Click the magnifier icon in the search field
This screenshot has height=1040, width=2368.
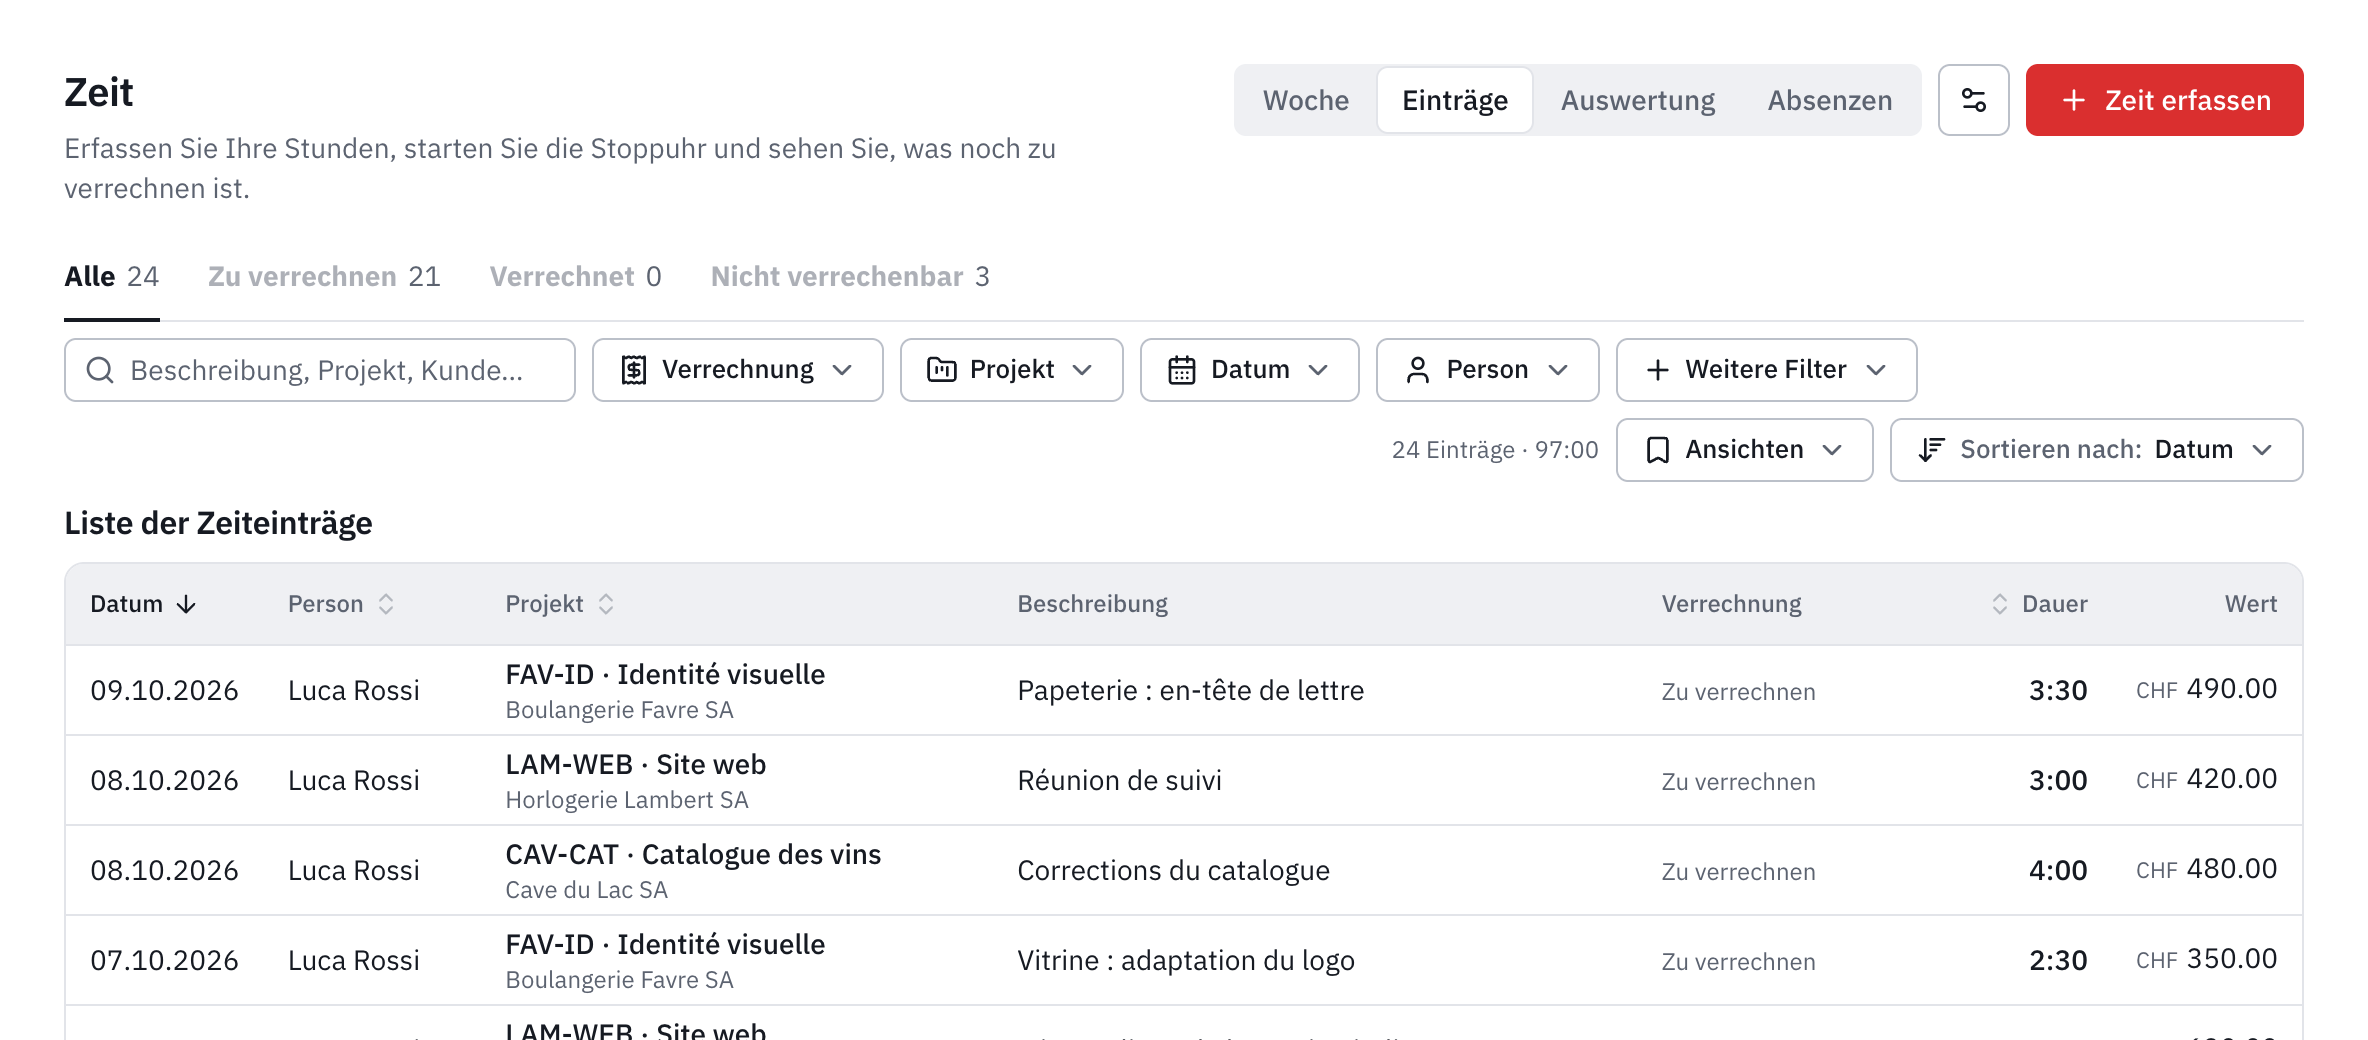(x=100, y=370)
